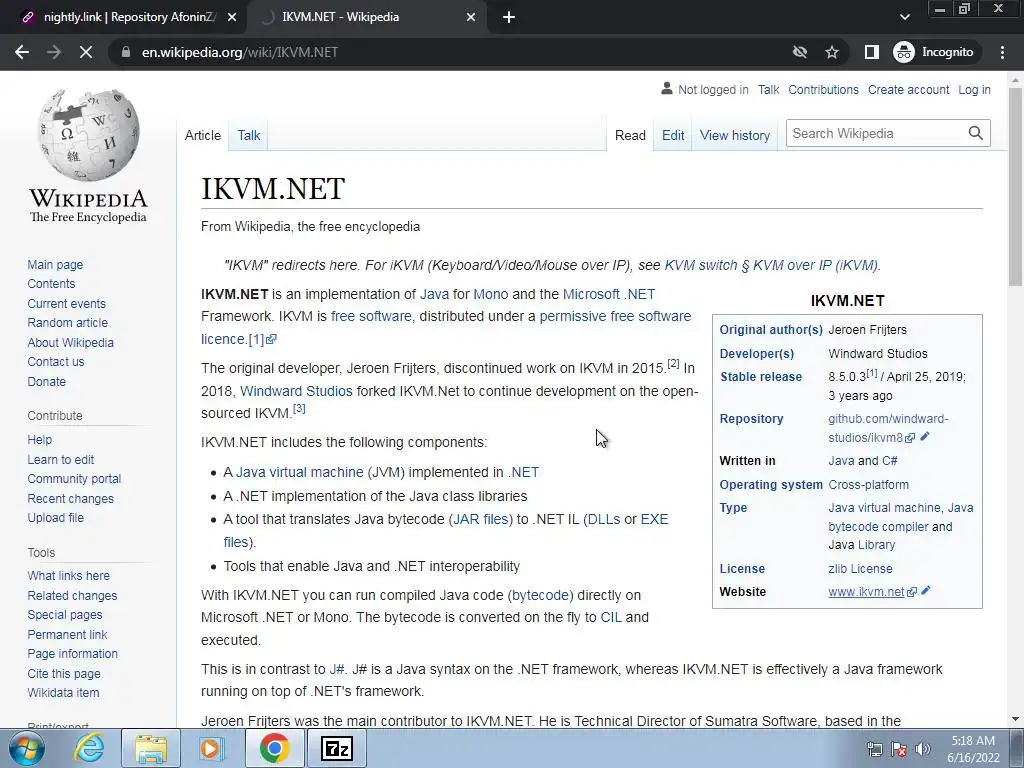Select the IKVM.NET - Wikipedia tab
The height and width of the screenshot is (768, 1024).
tap(366, 18)
